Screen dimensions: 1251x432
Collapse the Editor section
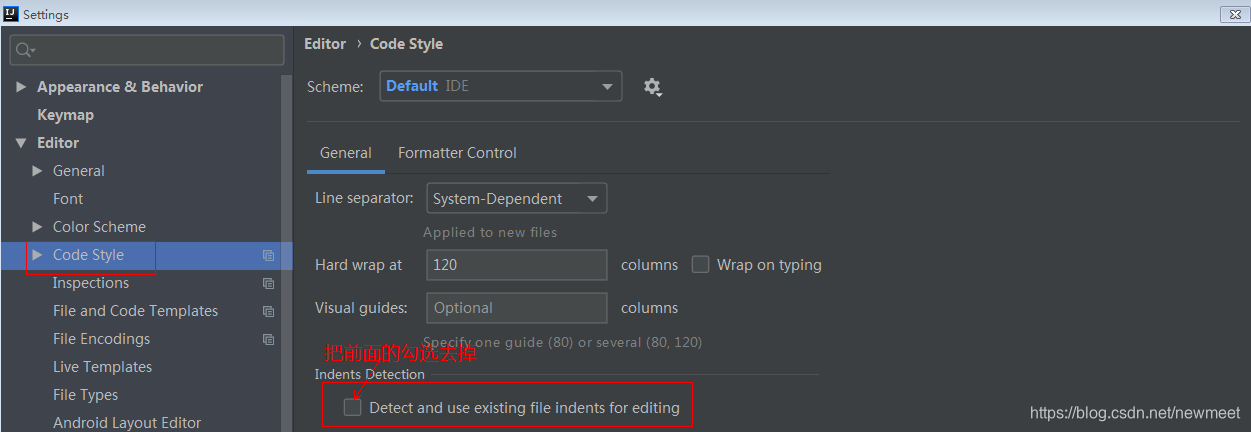pyautogui.click(x=21, y=143)
